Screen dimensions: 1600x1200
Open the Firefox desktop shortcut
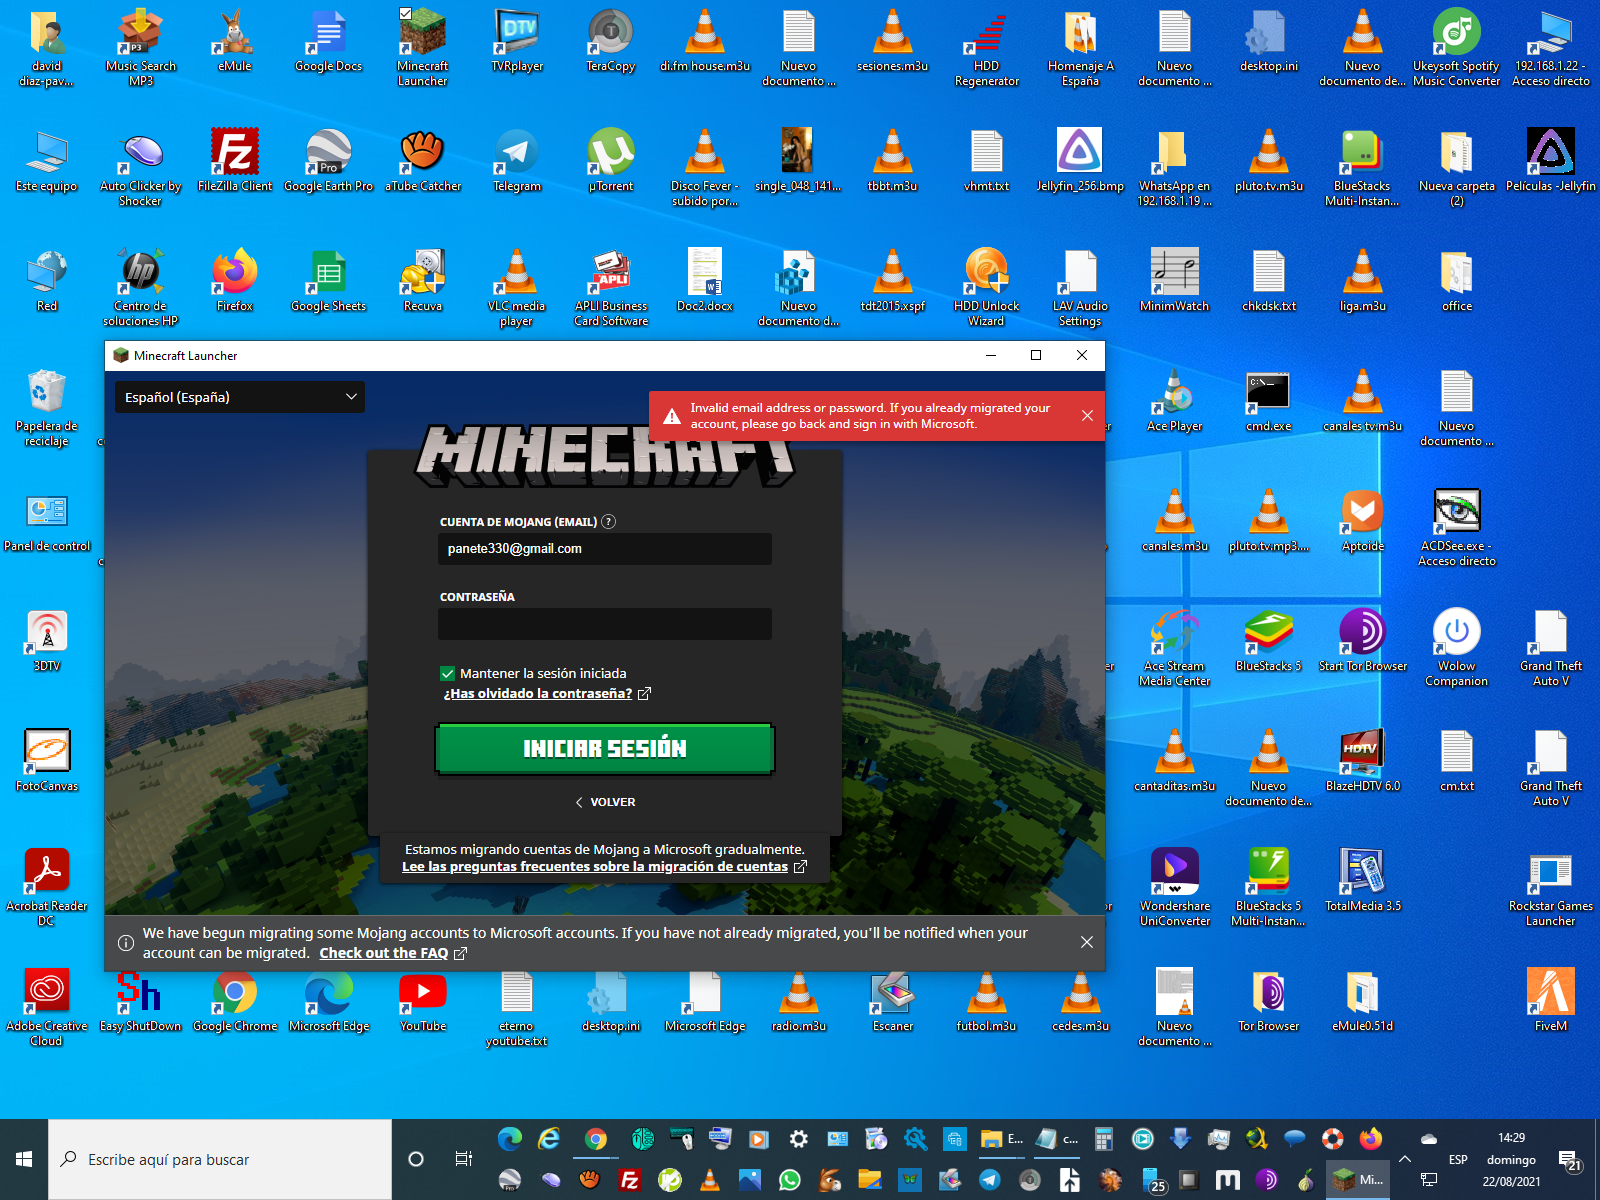(x=235, y=280)
